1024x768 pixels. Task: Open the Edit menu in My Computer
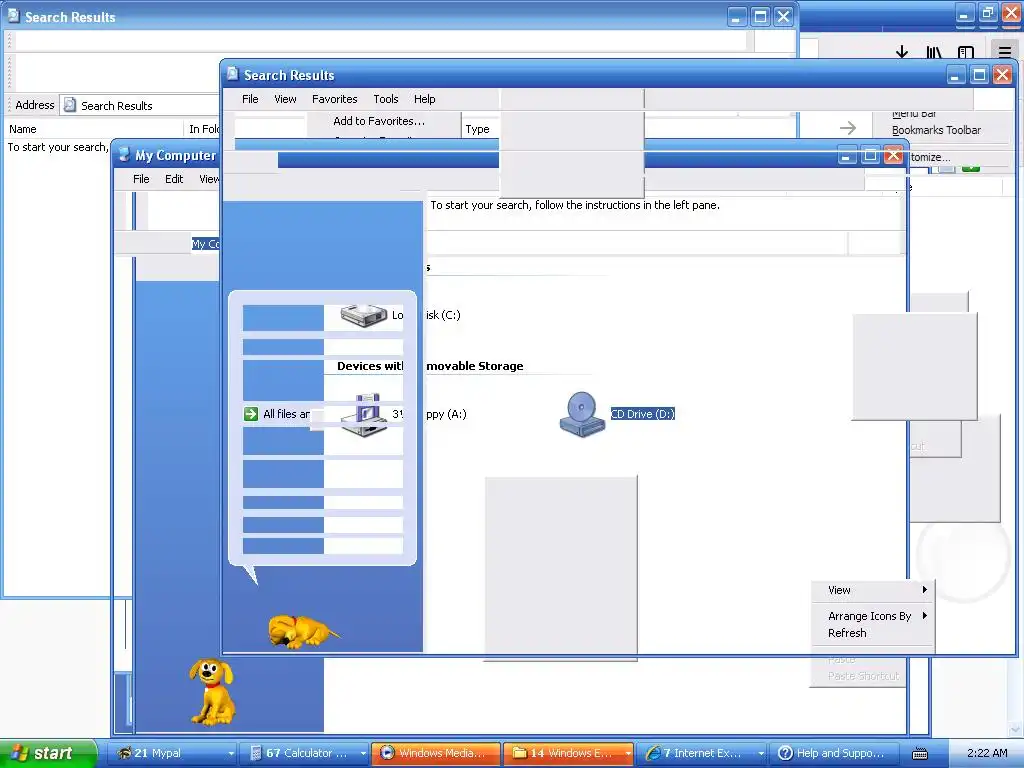click(174, 179)
